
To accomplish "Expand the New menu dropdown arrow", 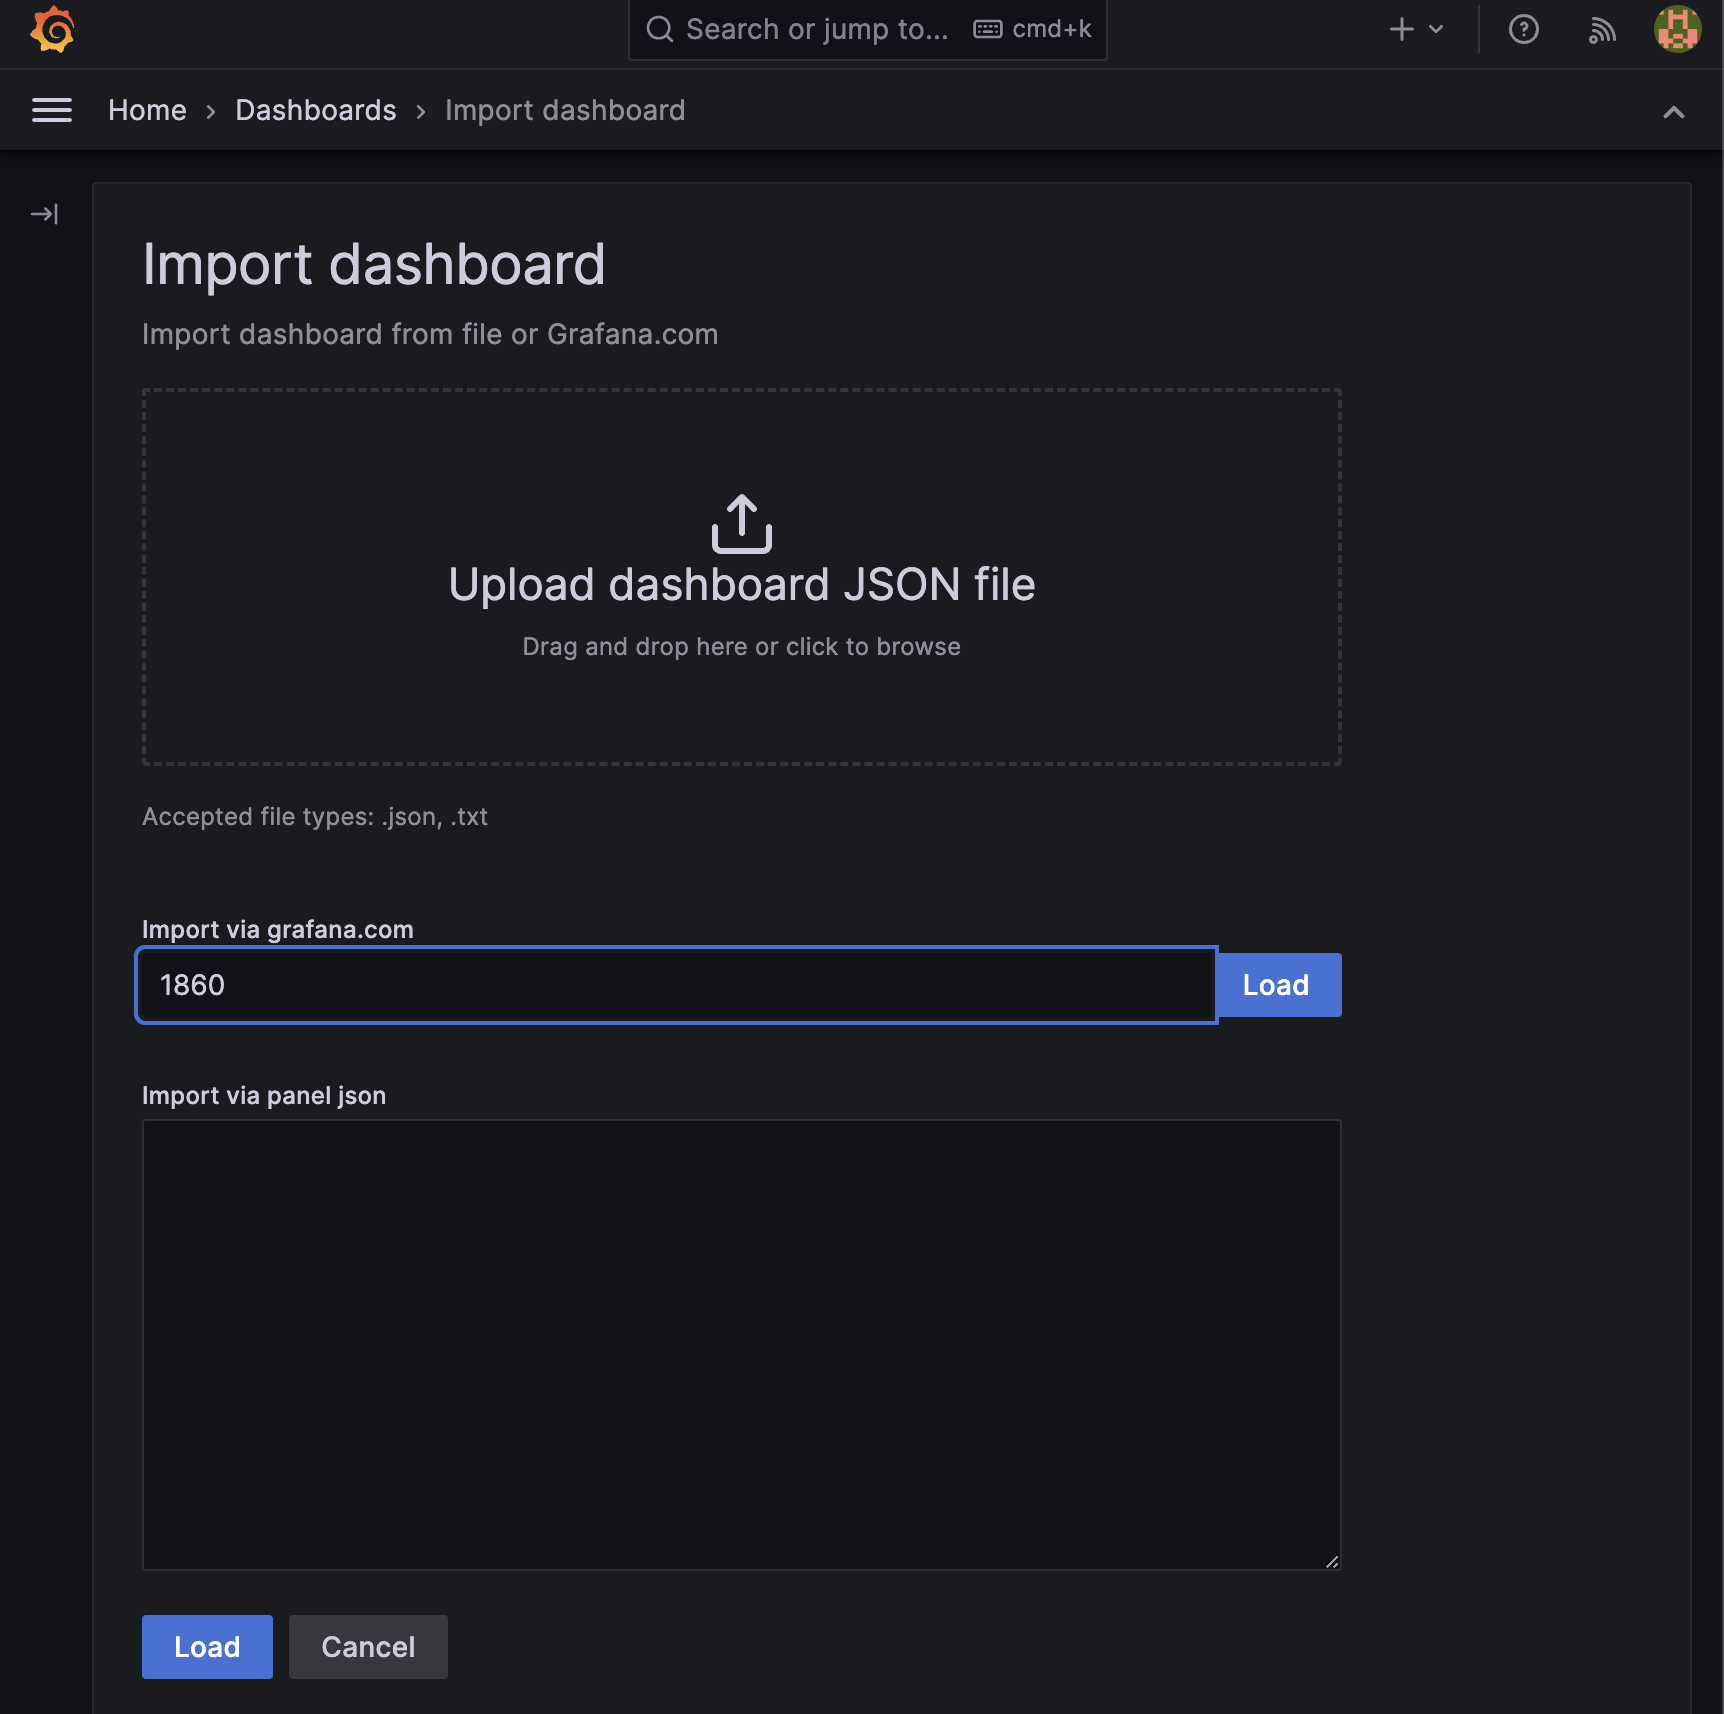I will tap(1436, 29).
